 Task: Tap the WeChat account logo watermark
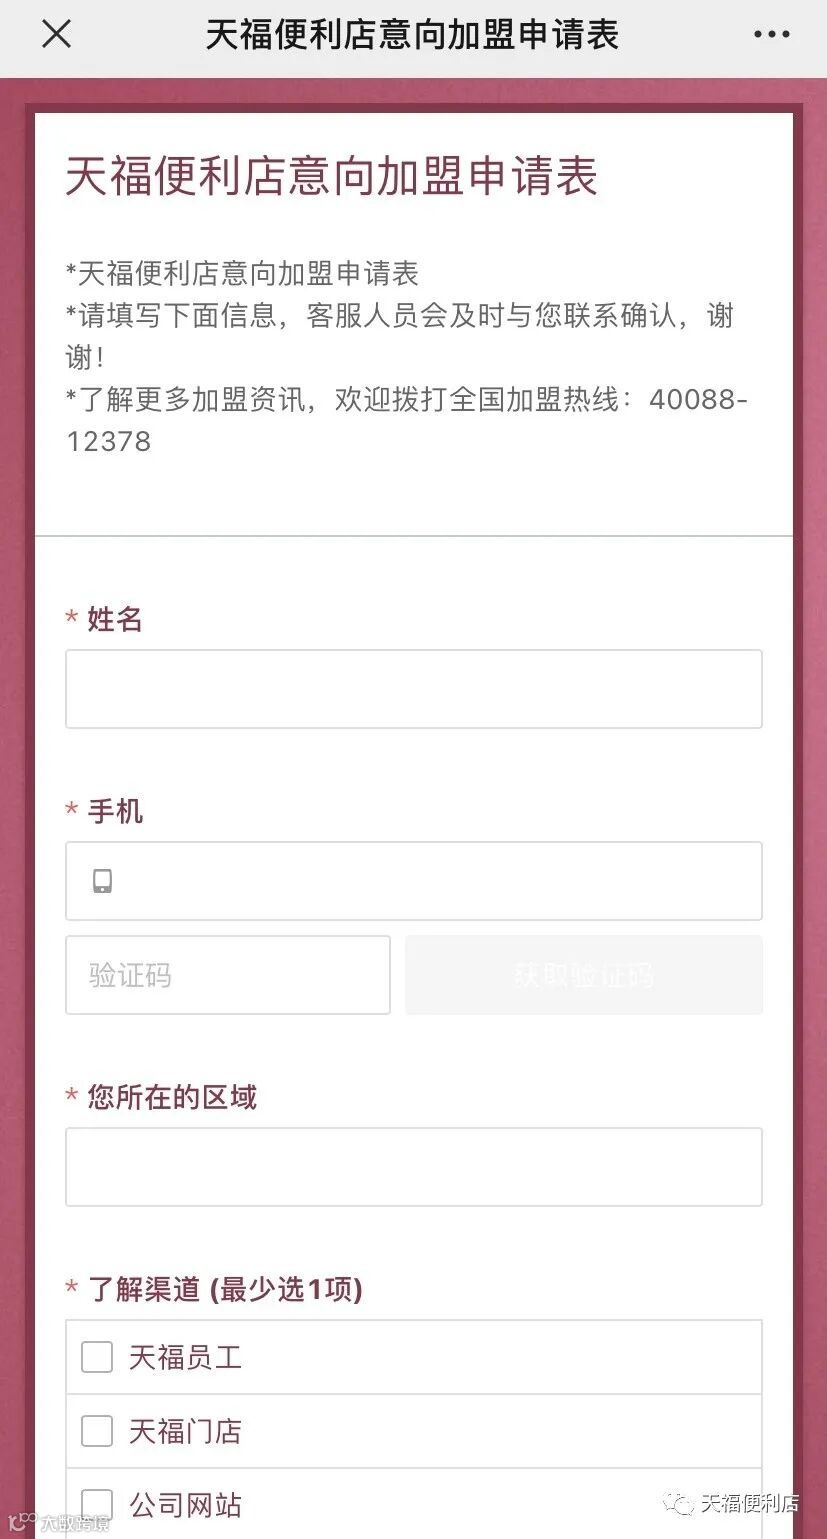tap(680, 1504)
